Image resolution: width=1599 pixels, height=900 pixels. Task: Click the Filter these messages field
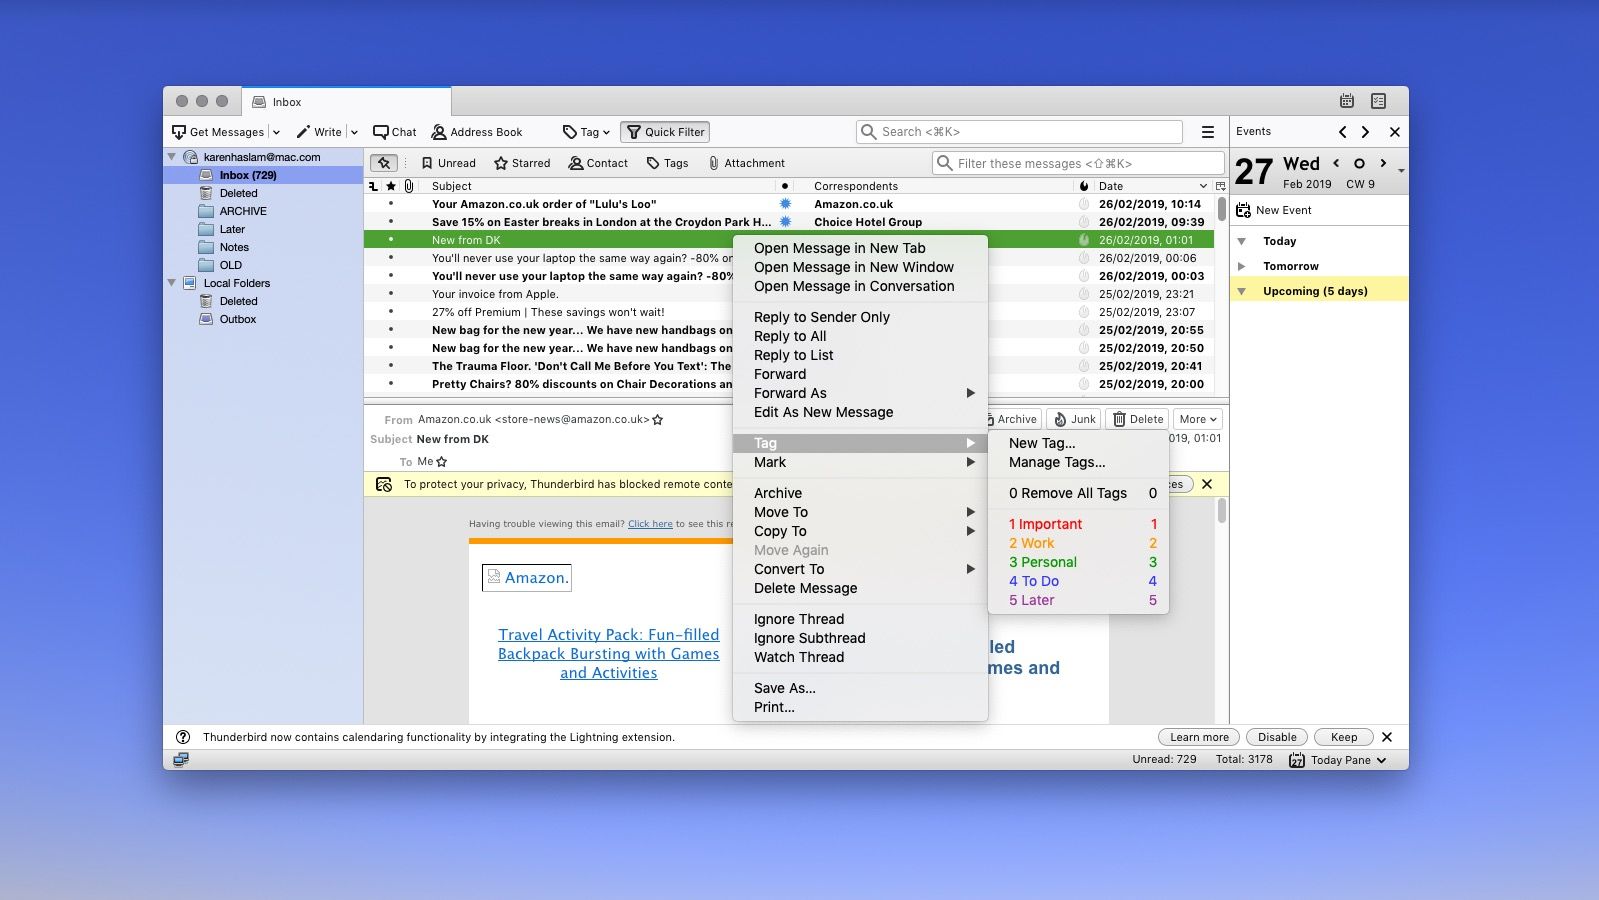click(x=1078, y=163)
